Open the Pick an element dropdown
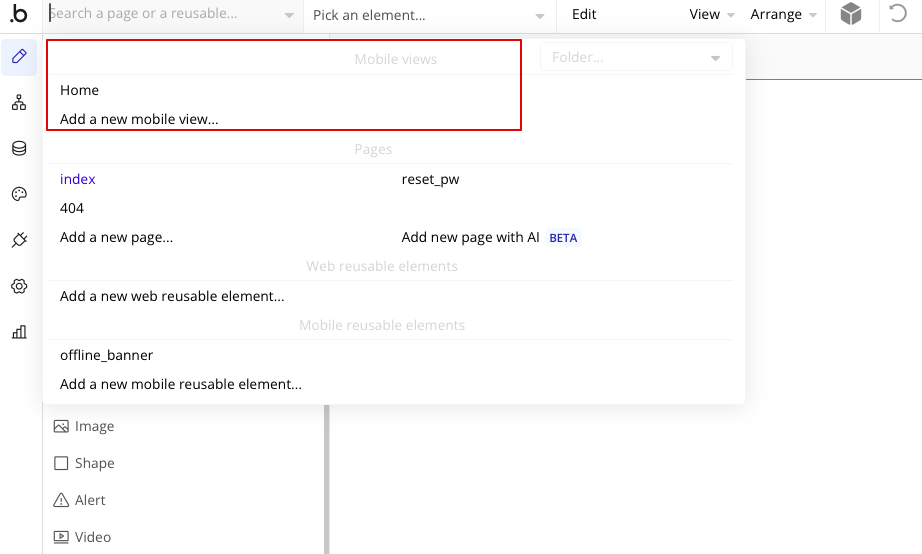 (430, 15)
